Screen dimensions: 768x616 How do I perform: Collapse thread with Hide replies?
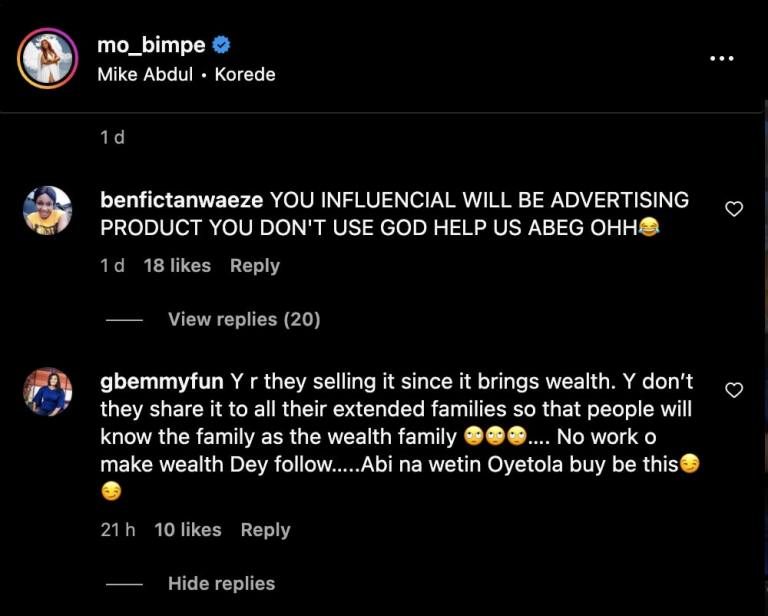click(221, 583)
